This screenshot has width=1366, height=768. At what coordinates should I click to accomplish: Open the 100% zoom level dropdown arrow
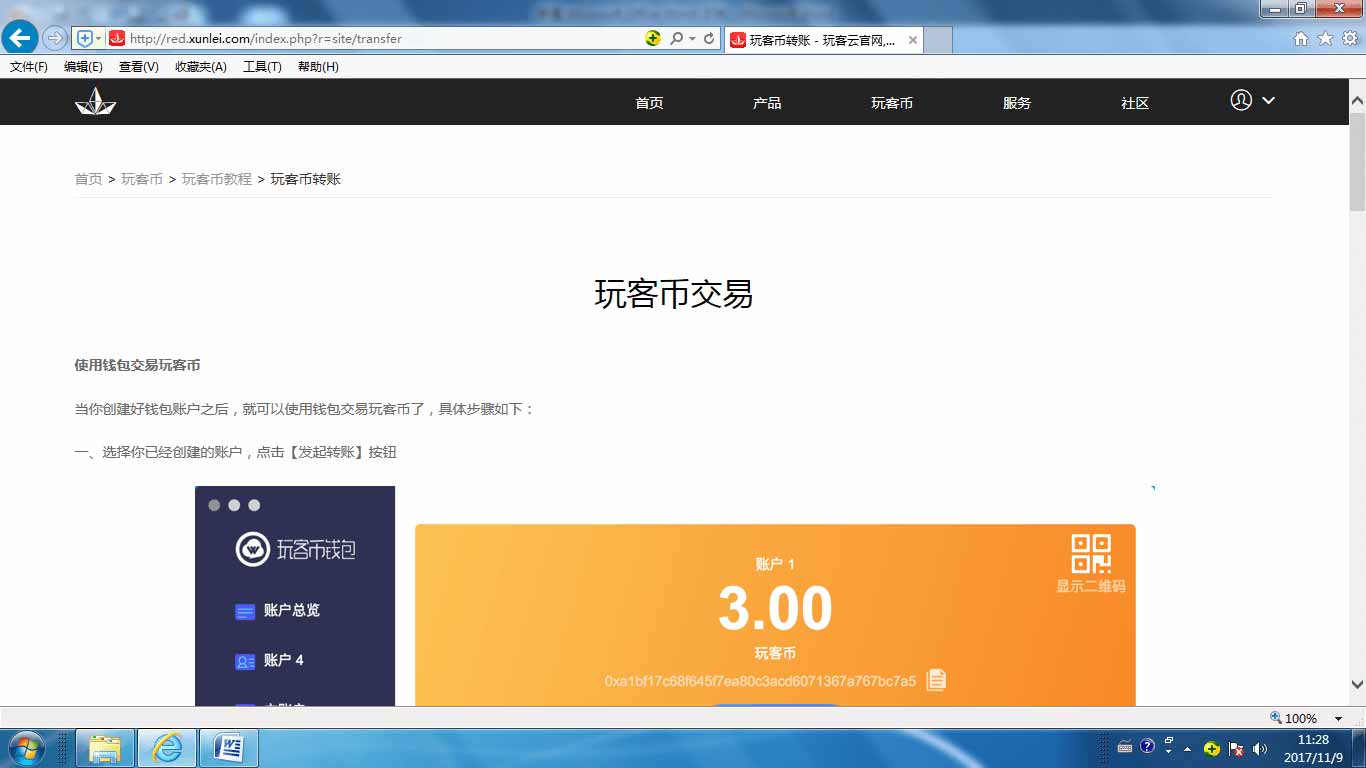(1338, 718)
